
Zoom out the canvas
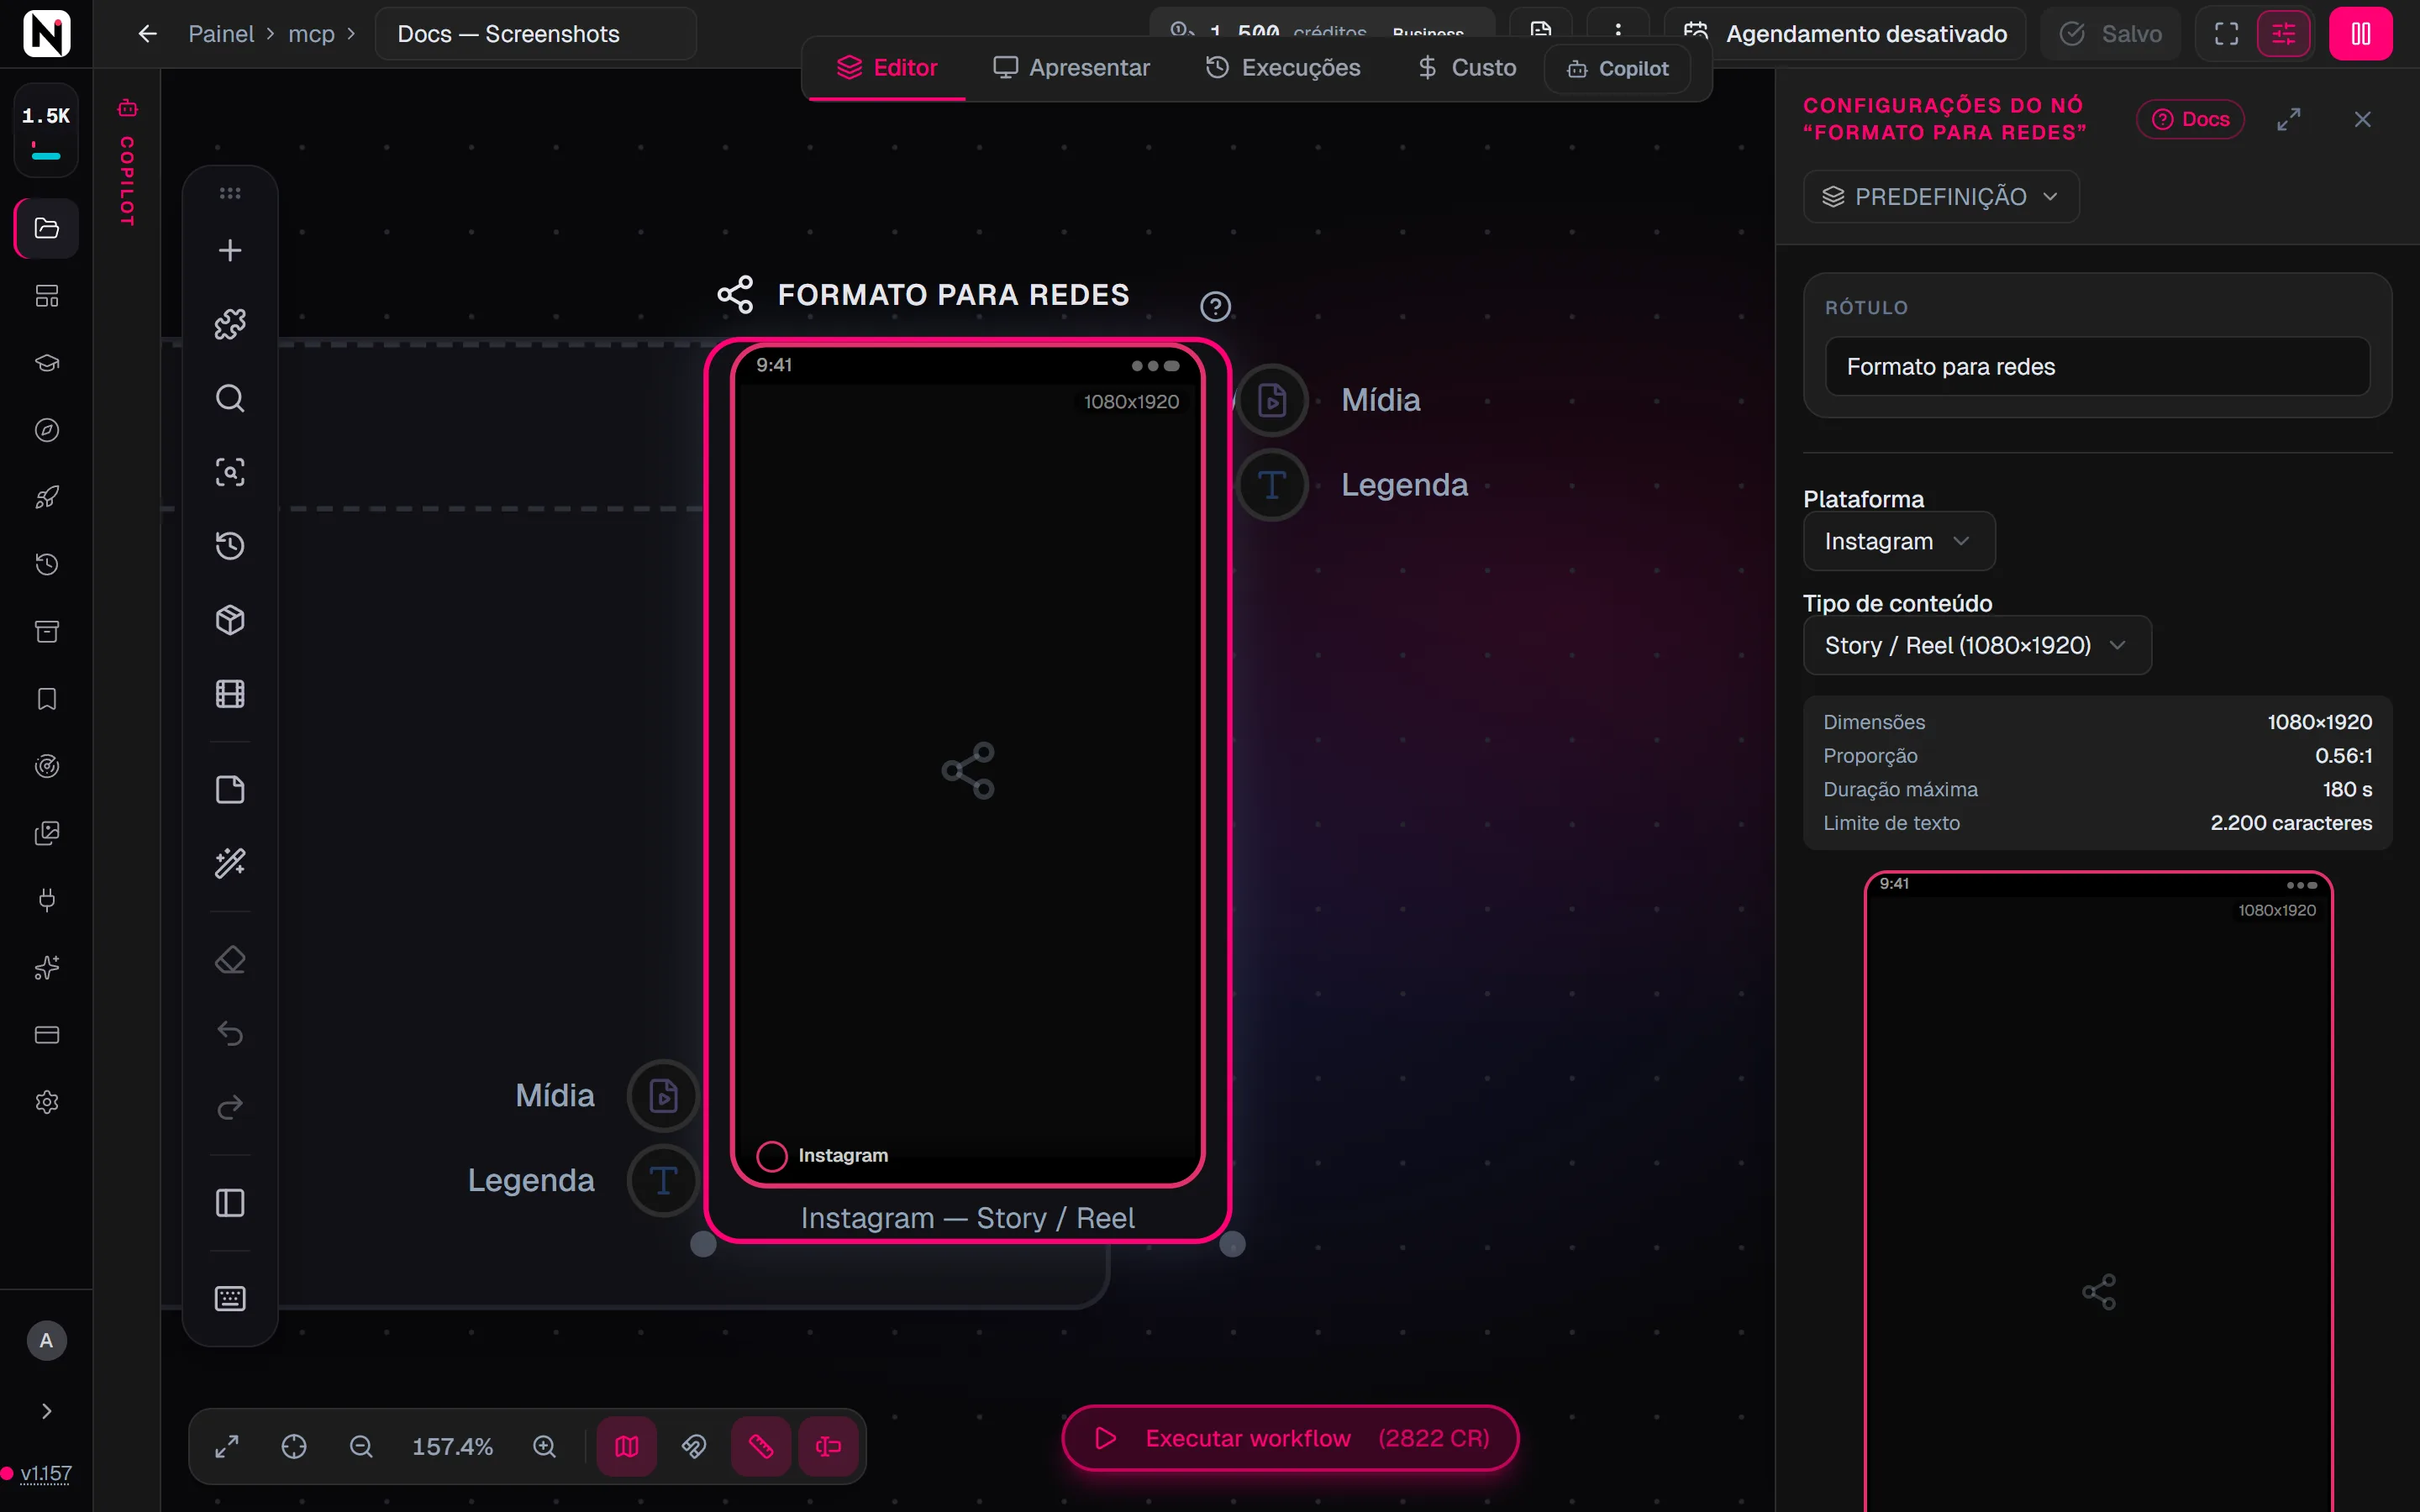coord(361,1446)
